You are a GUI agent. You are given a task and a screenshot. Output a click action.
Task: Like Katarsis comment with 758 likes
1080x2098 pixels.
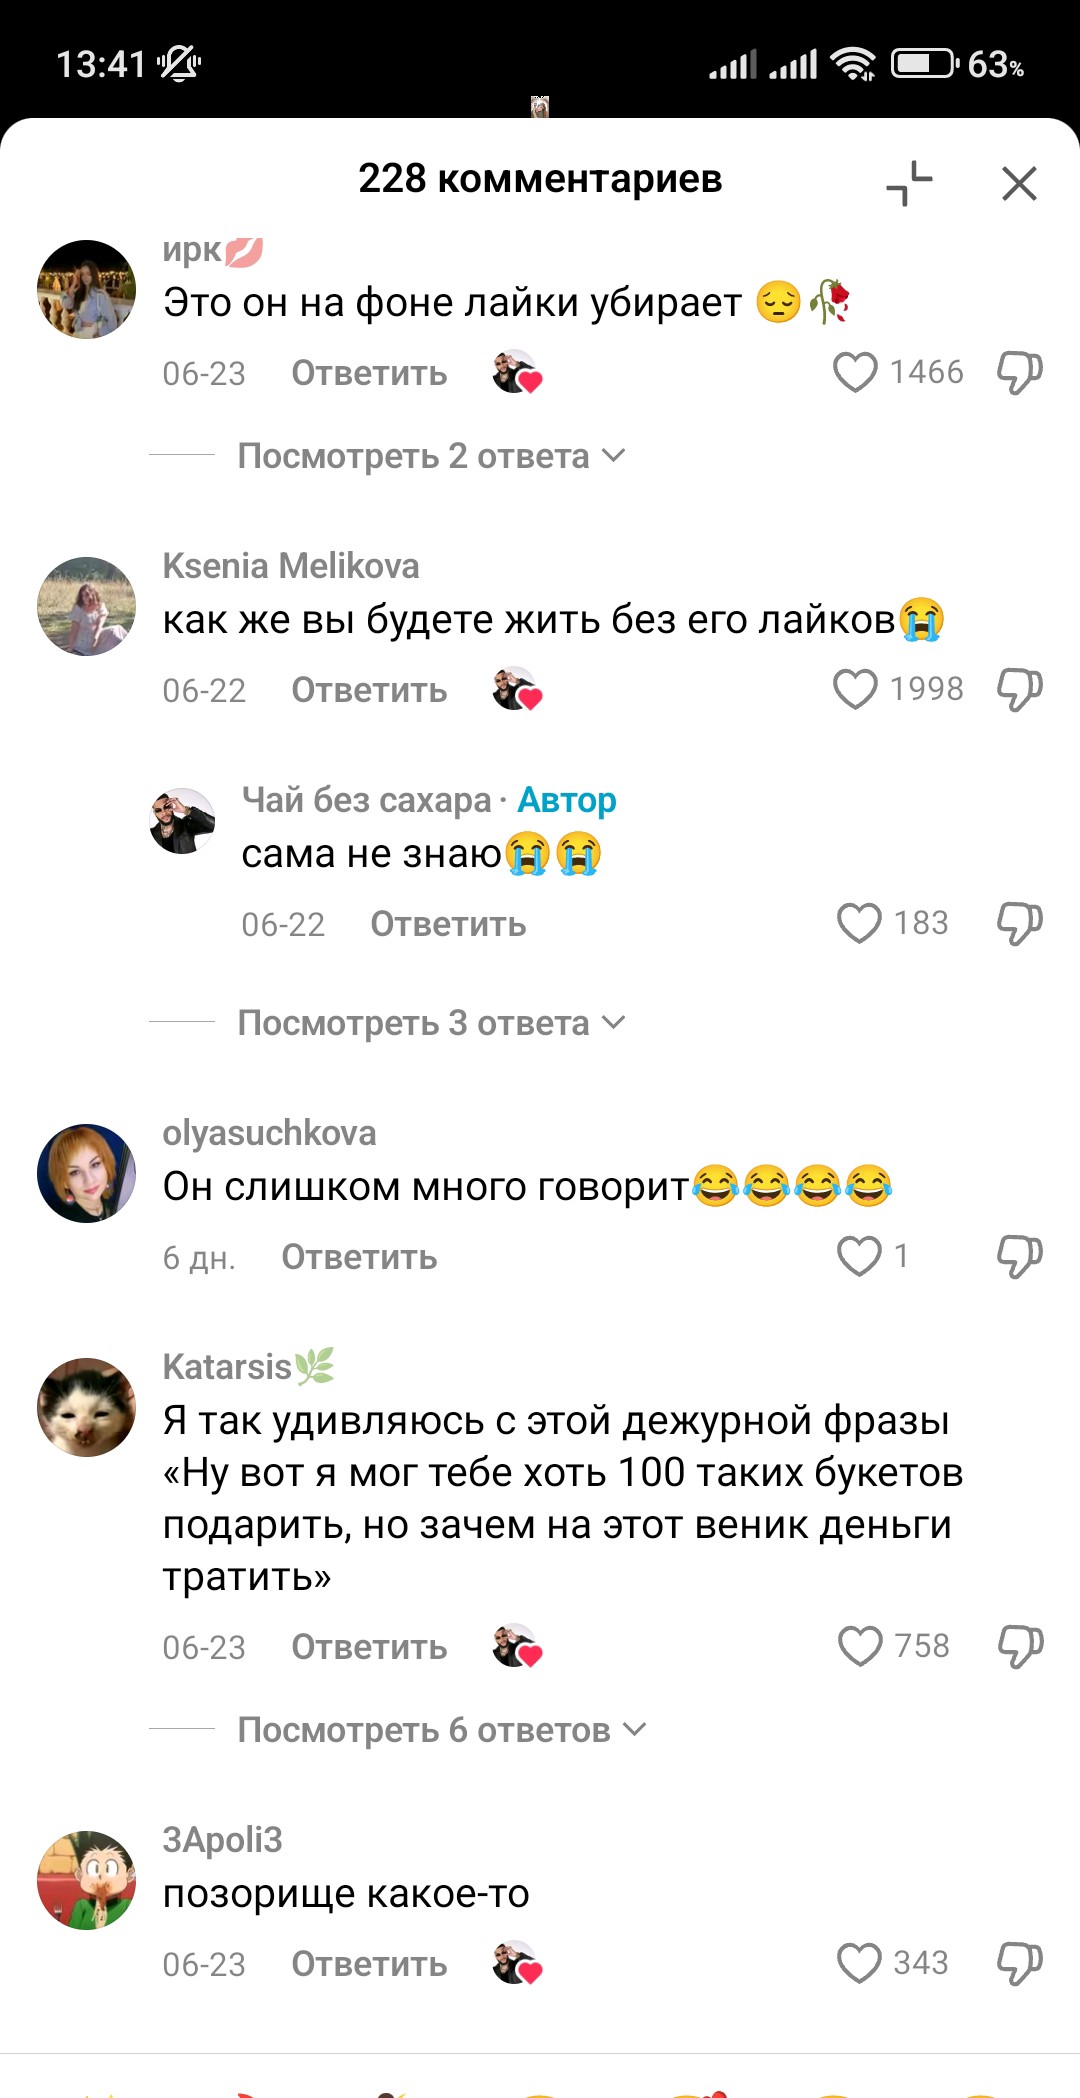(x=860, y=1646)
